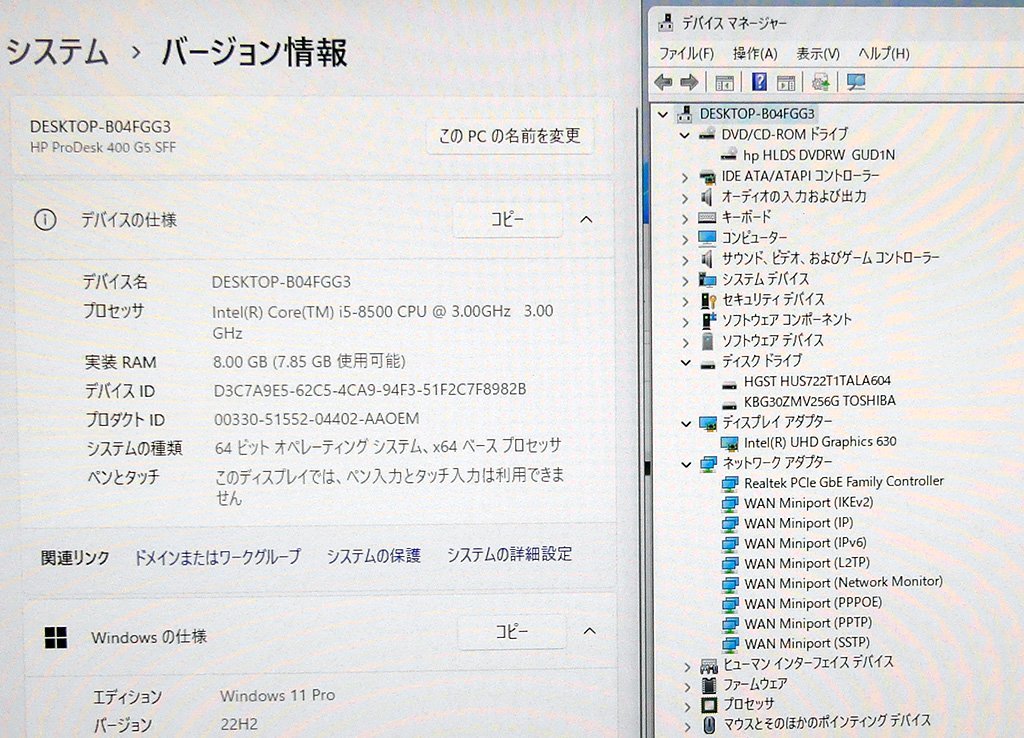Click the icon beside IDE ATA/ATAPI コントローラー
This screenshot has width=1024, height=738.
(707, 176)
